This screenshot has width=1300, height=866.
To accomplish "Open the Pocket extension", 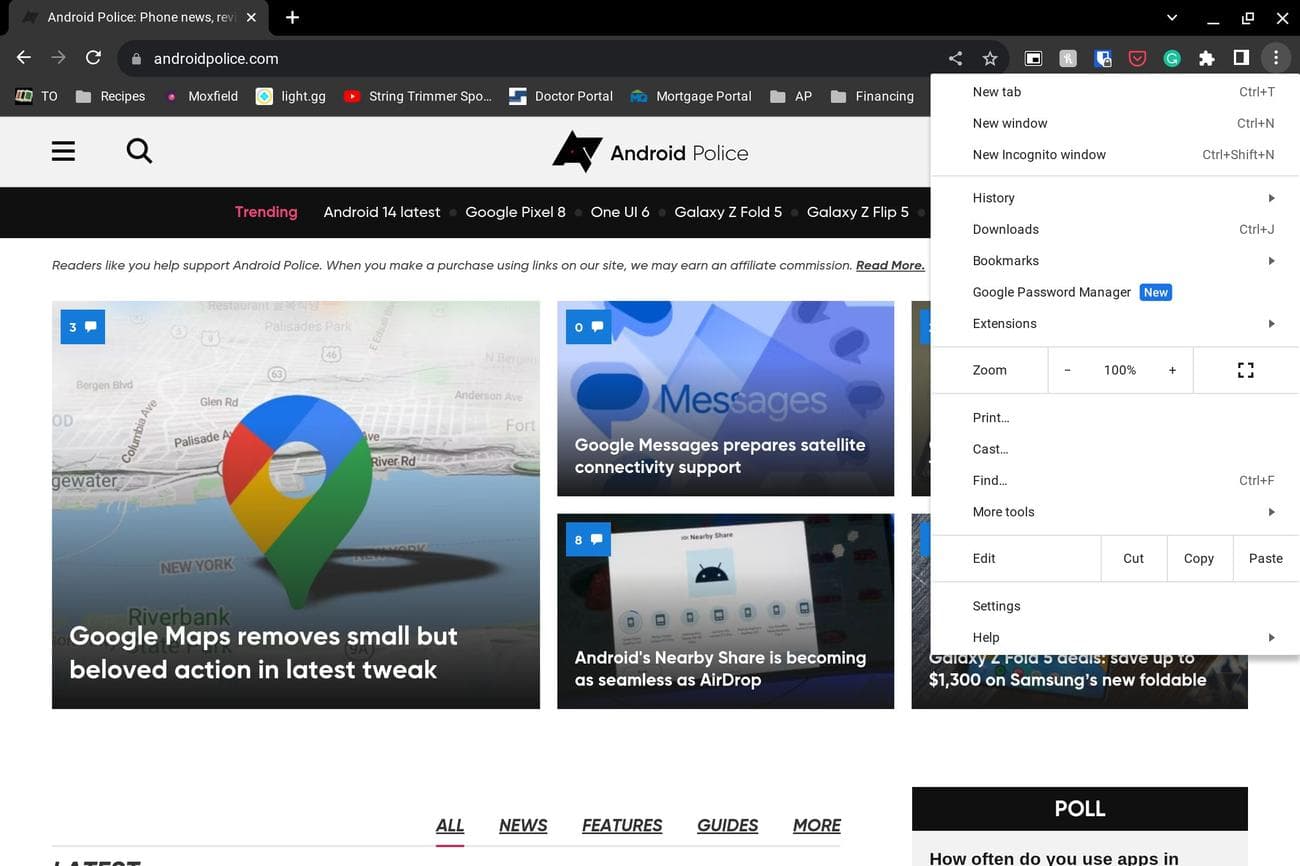I will 1137,58.
